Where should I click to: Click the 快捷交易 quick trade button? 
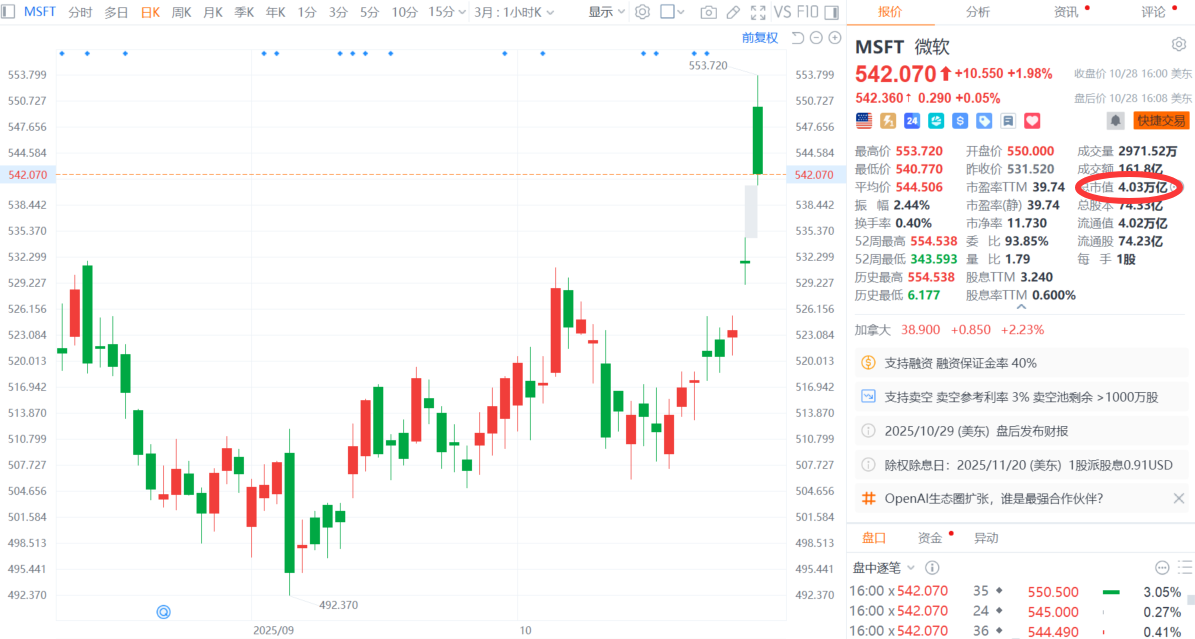pos(1161,120)
